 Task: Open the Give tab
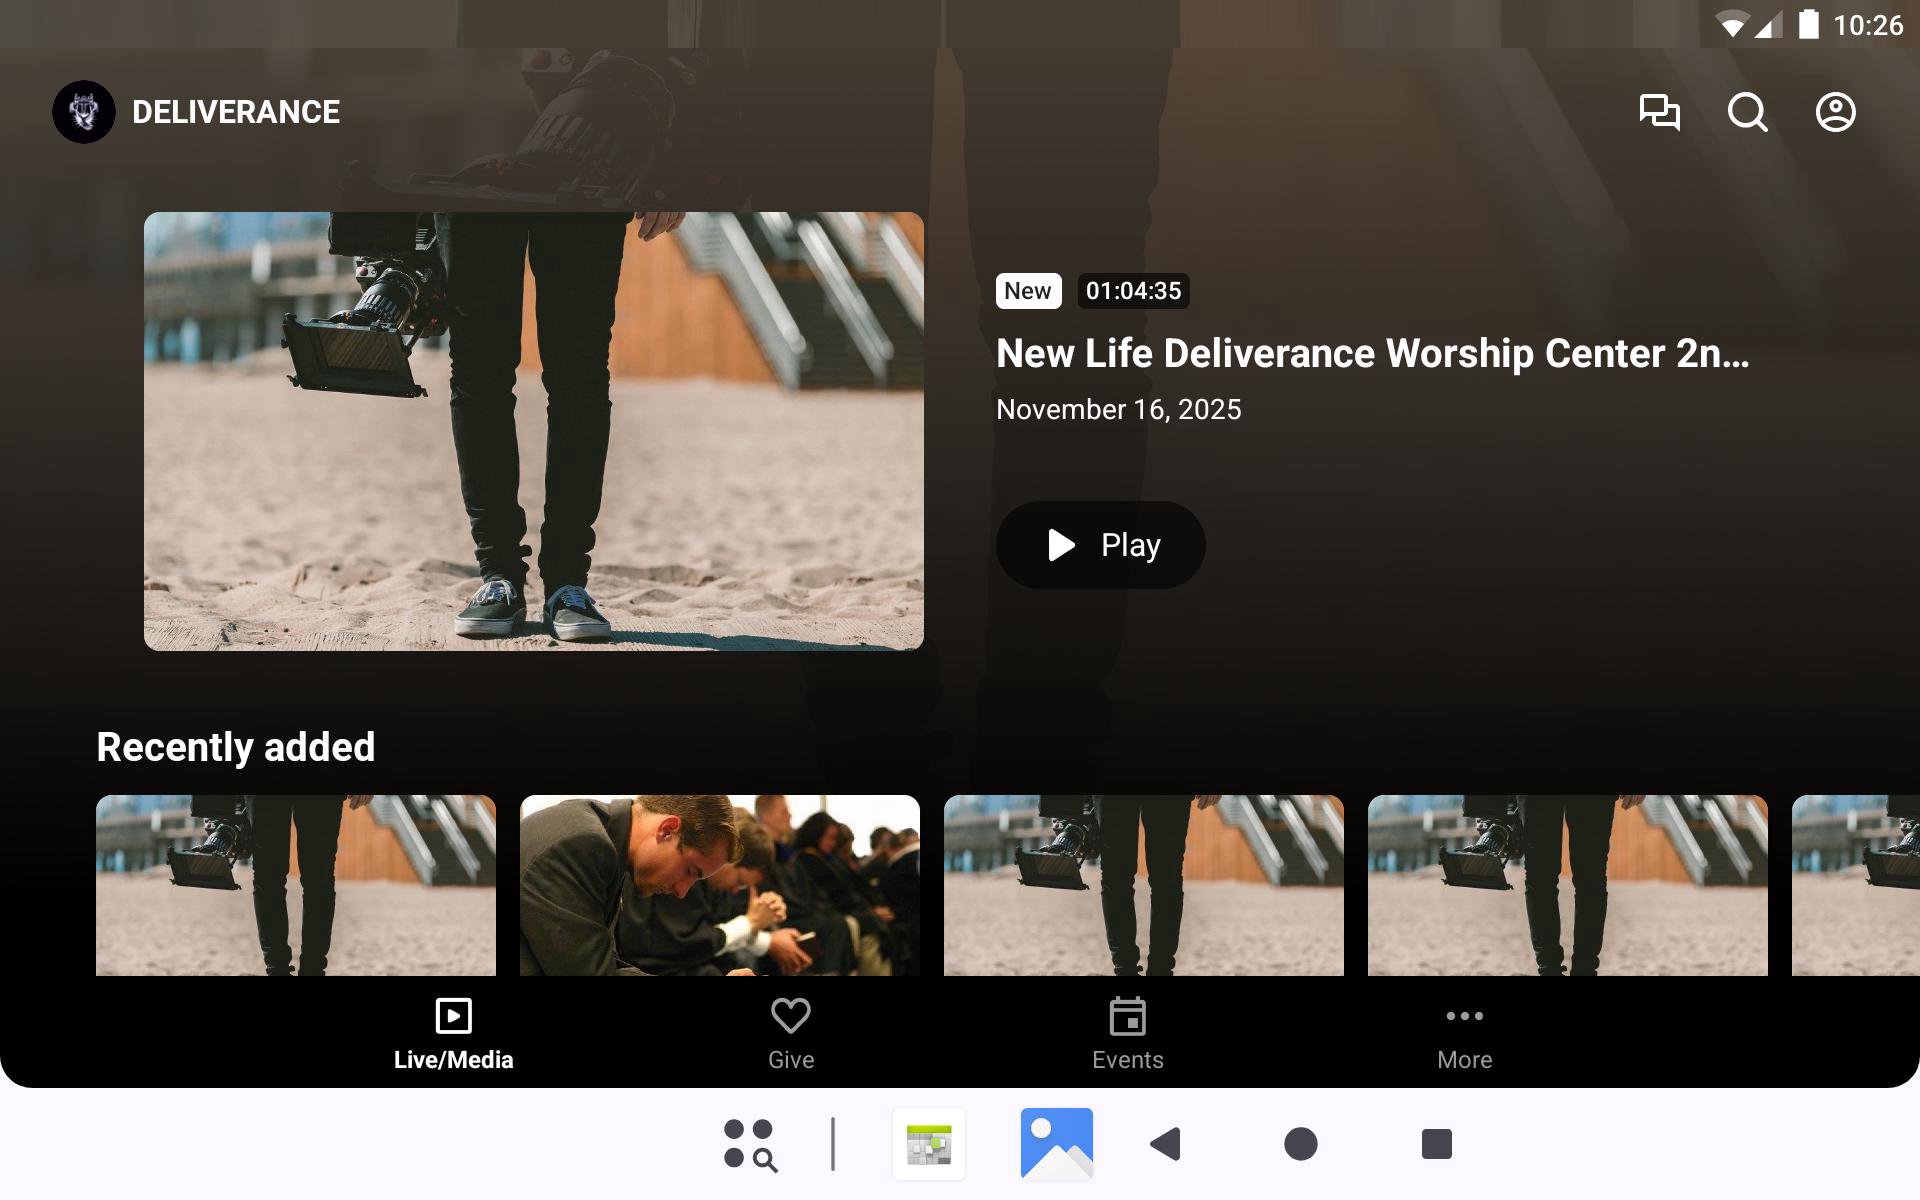coord(790,1034)
